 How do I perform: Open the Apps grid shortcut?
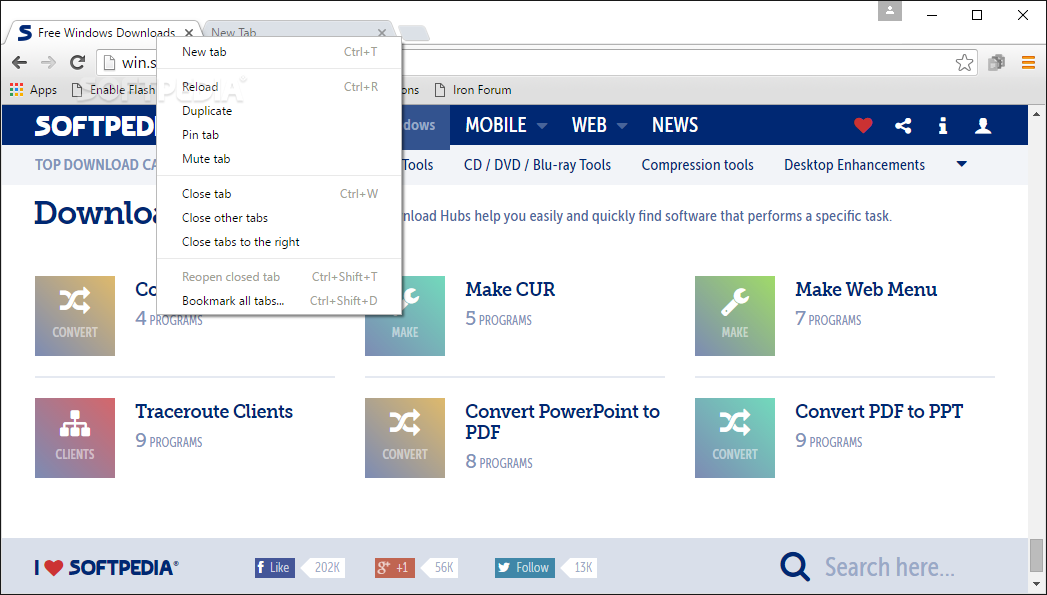(33, 89)
